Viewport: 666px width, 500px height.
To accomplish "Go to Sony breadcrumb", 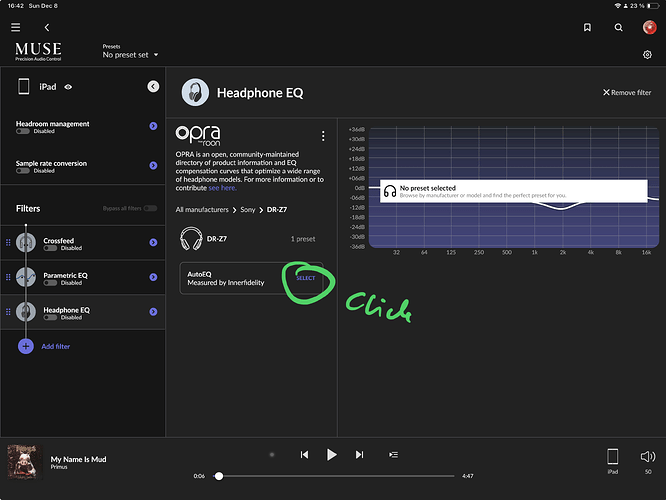I will pos(248,210).
